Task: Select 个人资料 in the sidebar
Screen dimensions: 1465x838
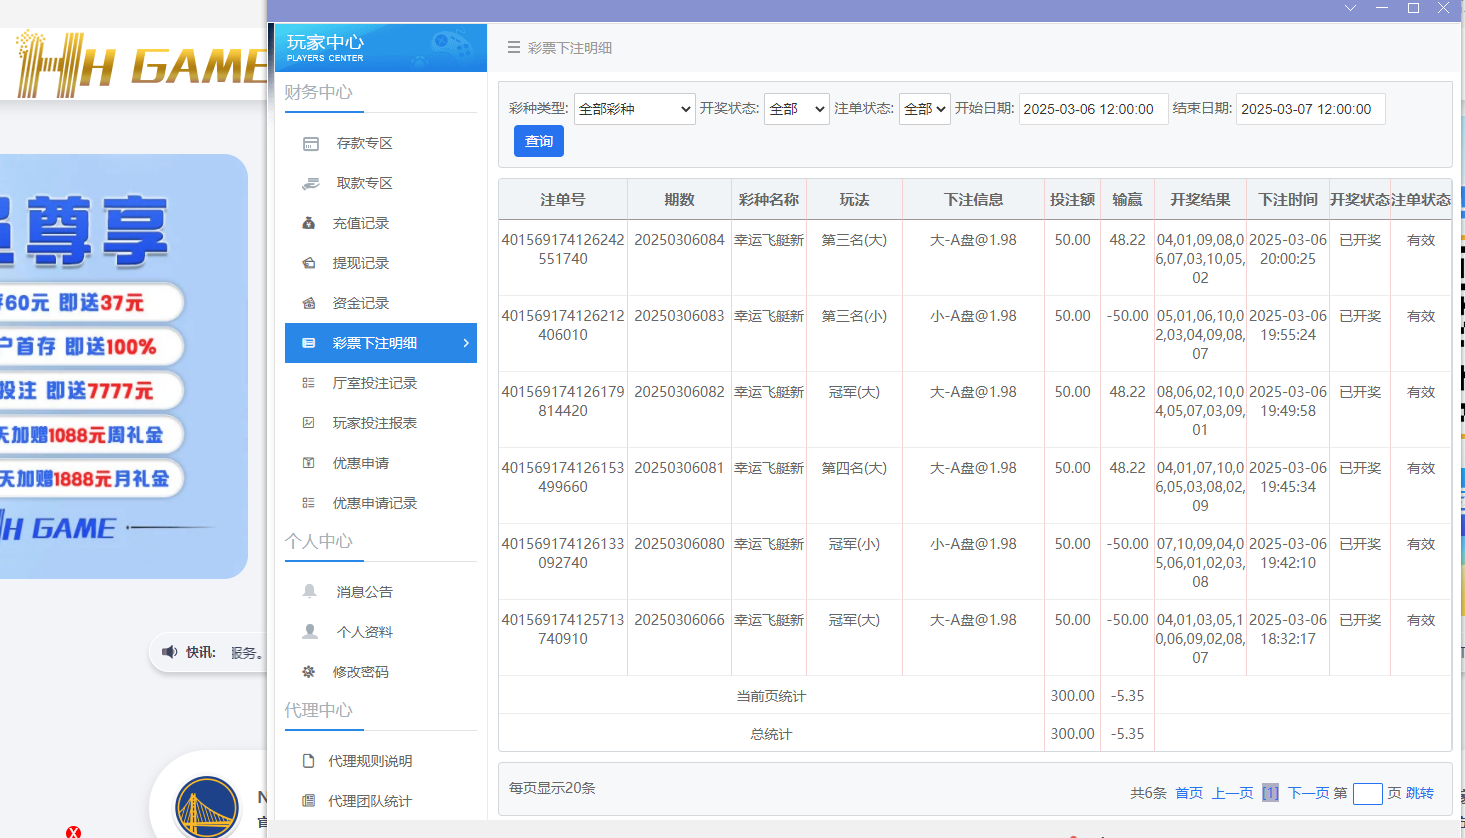Action: pyautogui.click(x=365, y=632)
